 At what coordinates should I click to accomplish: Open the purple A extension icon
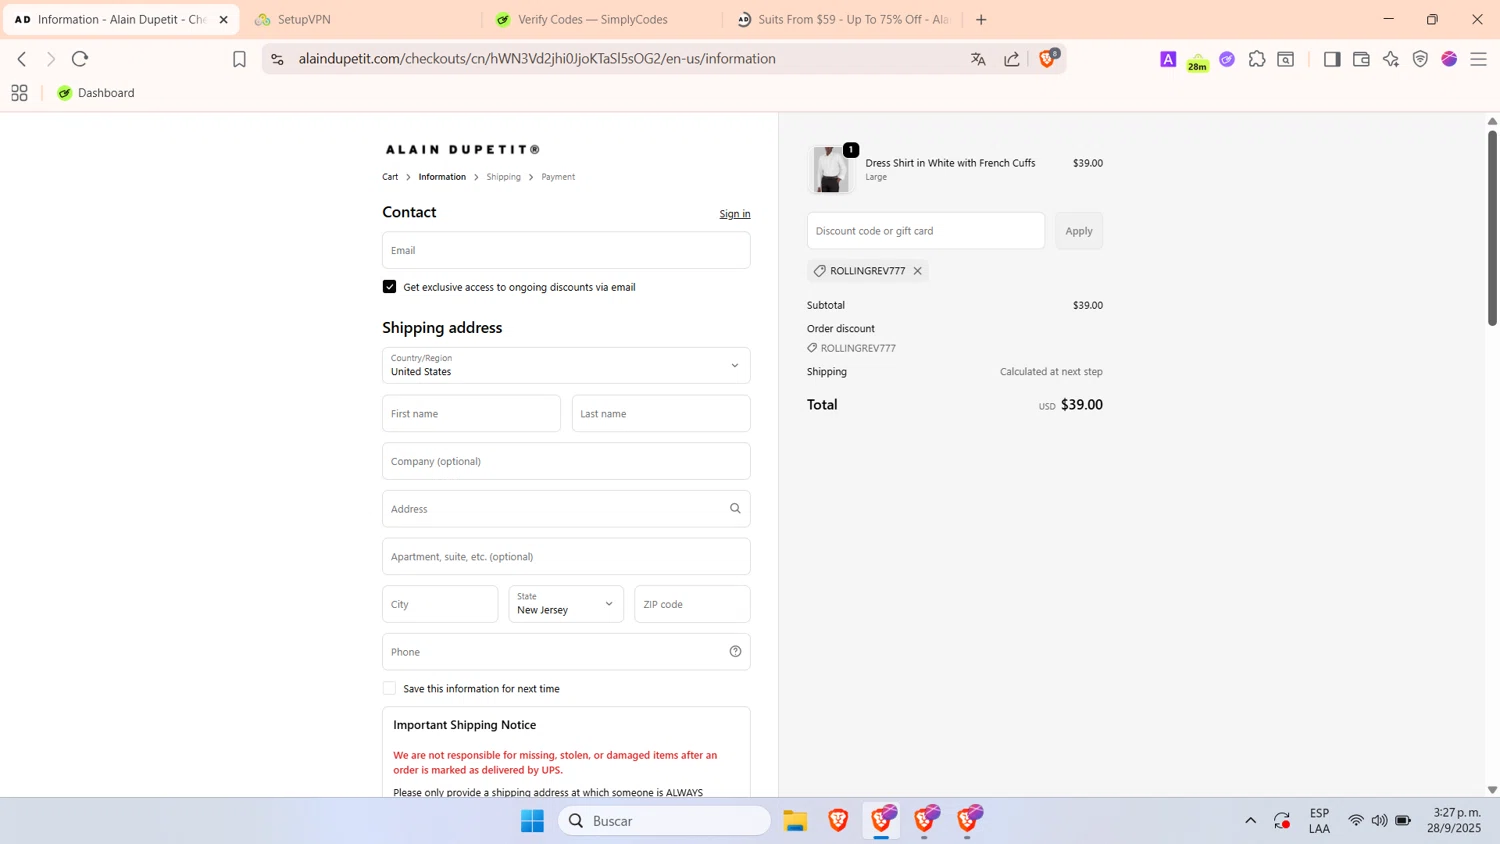[1168, 59]
